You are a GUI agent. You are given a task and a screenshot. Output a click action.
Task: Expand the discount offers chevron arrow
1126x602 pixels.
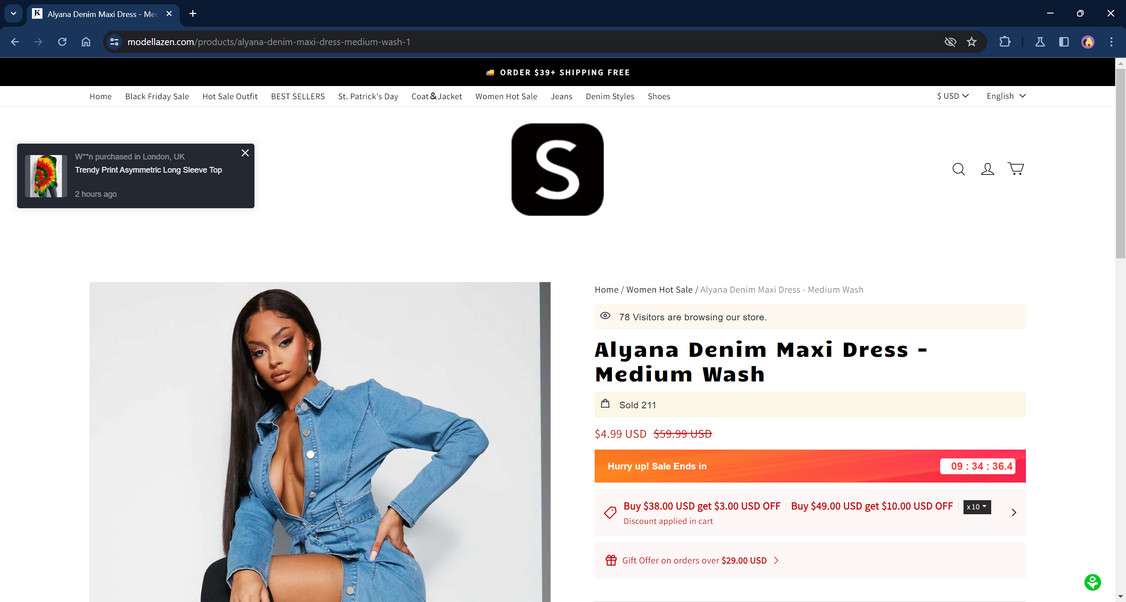point(1013,512)
